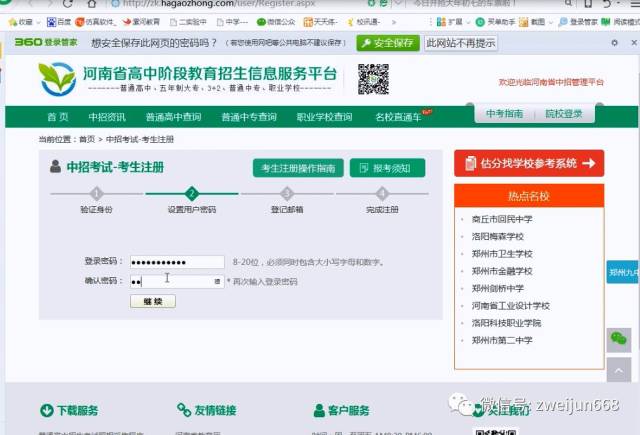Open 郑州剑桥中学 link
Viewport: 640px width, 435px height.
pyautogui.click(x=498, y=289)
